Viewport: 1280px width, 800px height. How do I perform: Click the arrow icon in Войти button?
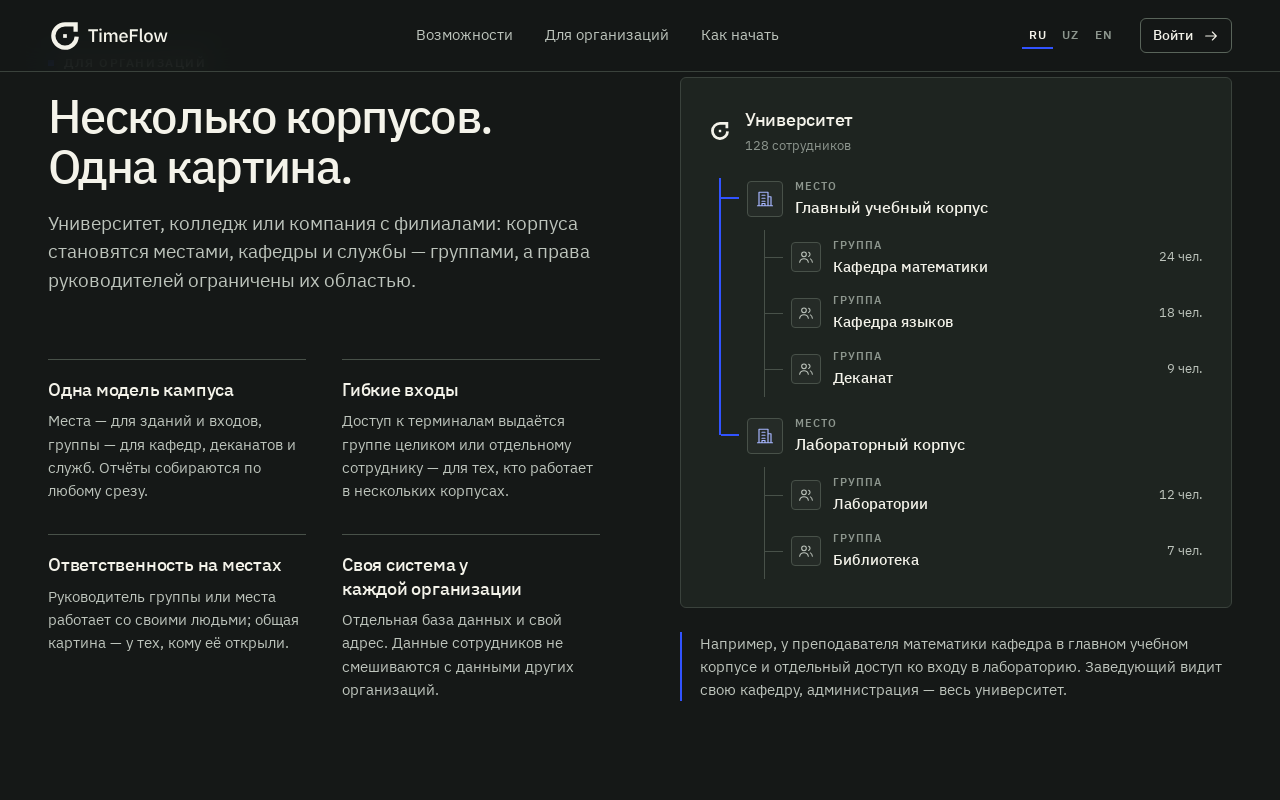coord(1211,36)
